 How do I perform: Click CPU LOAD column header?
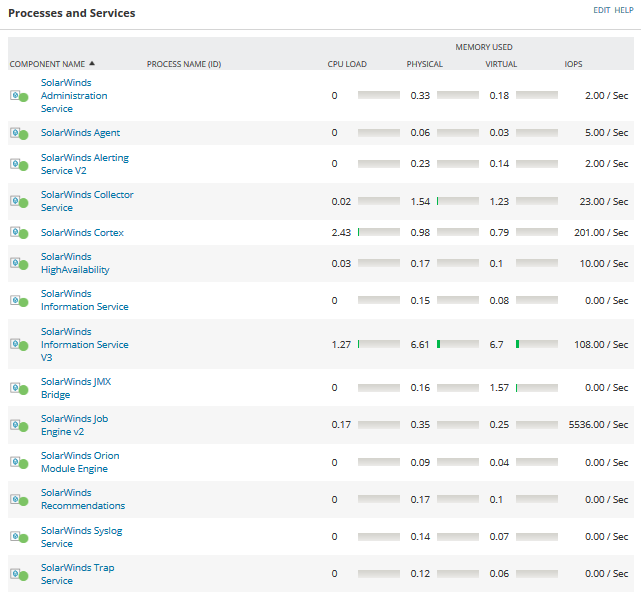coord(347,64)
